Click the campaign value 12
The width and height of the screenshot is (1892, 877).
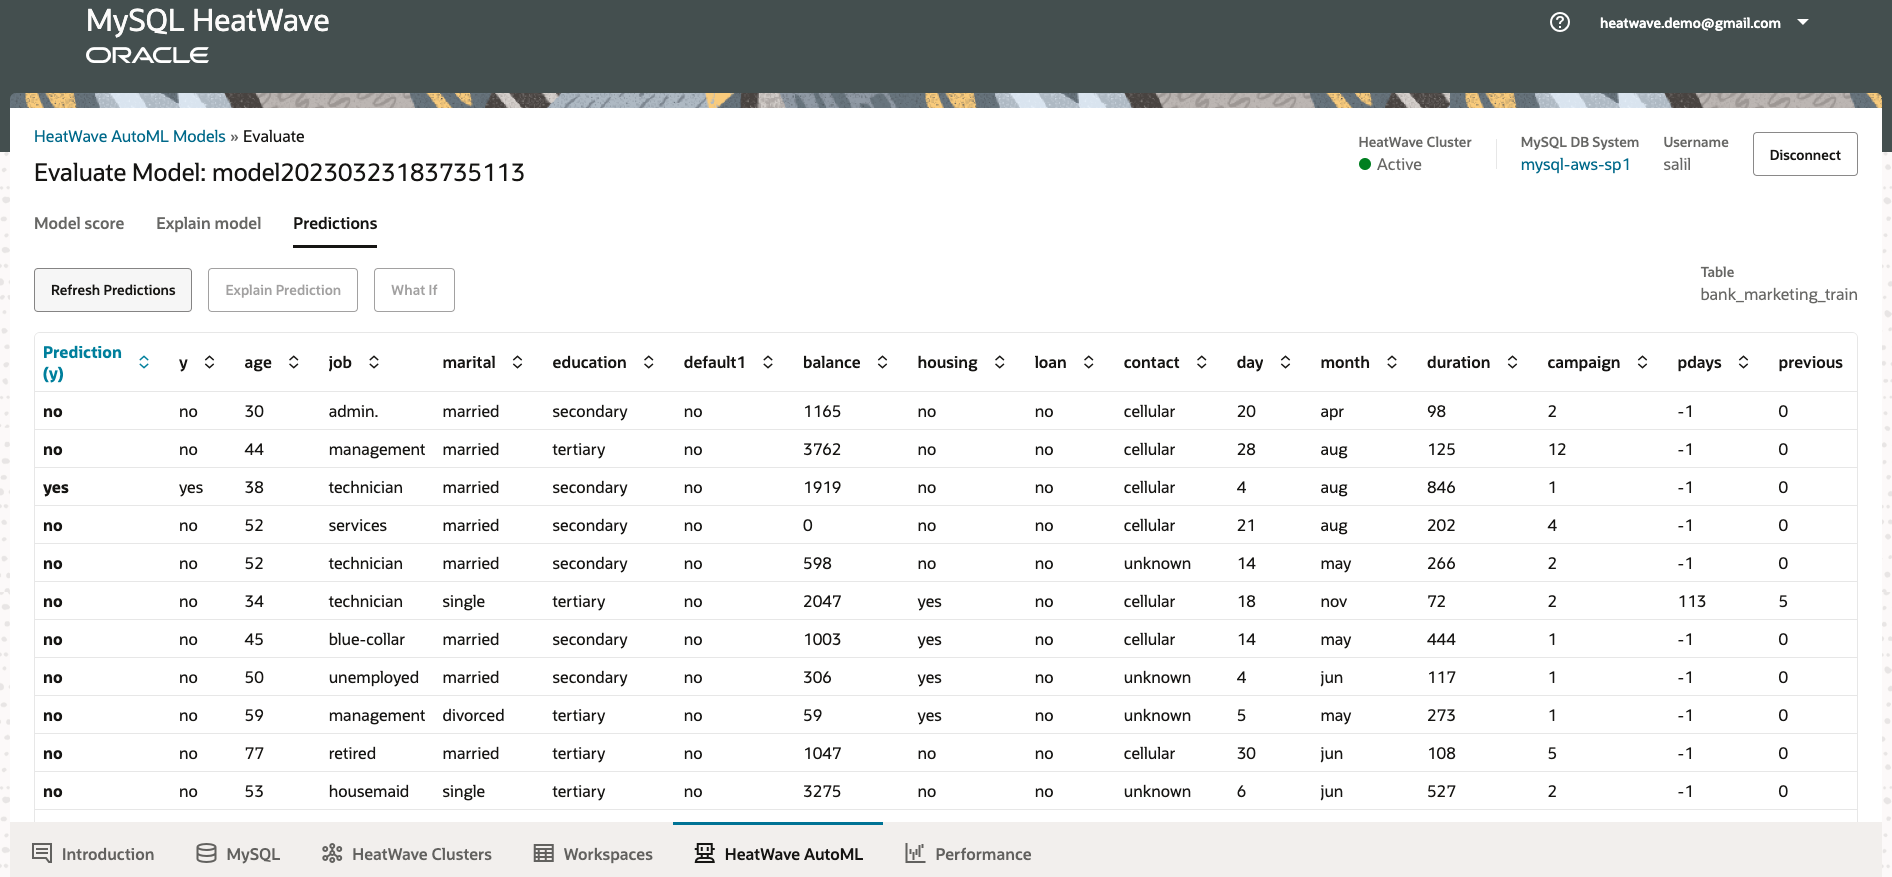tap(1557, 449)
